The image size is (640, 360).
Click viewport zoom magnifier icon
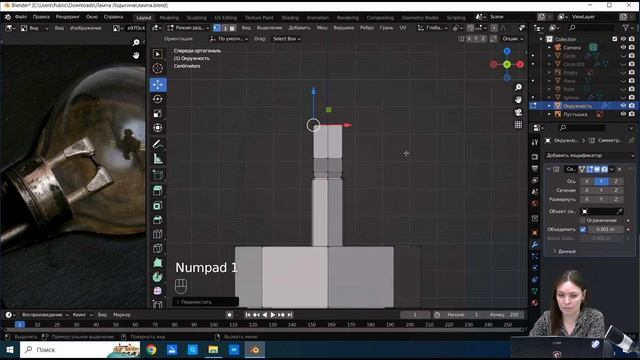point(518,87)
